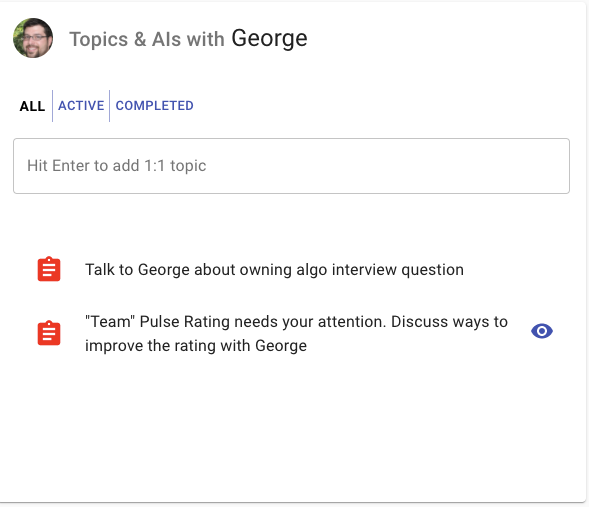Screen dimensions: 589x507
Task: Open the "Team" Pulse Rating needs your attention topic
Action: click(296, 333)
